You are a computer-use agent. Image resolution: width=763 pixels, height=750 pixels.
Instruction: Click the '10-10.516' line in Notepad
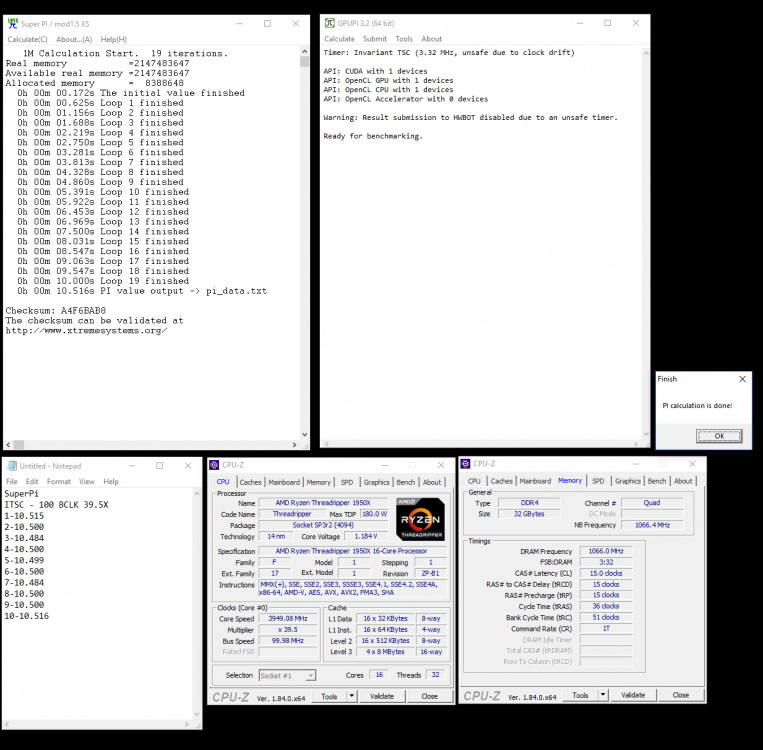pyautogui.click(x=27, y=616)
